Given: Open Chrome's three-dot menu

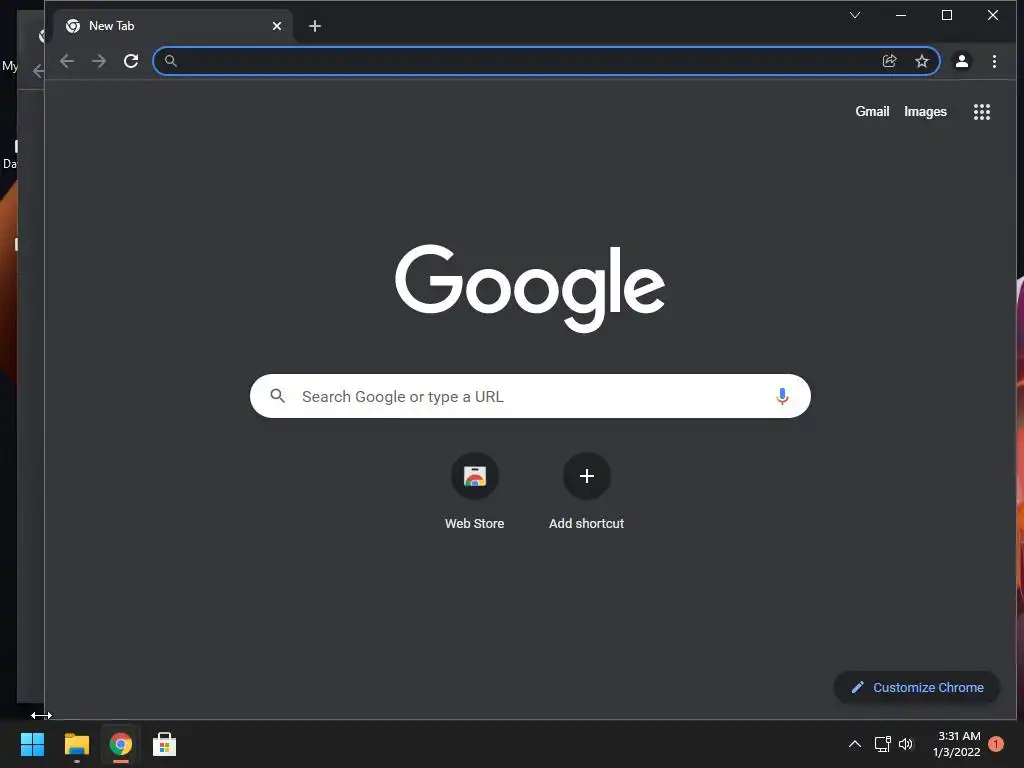Looking at the screenshot, I should pyautogui.click(x=994, y=61).
